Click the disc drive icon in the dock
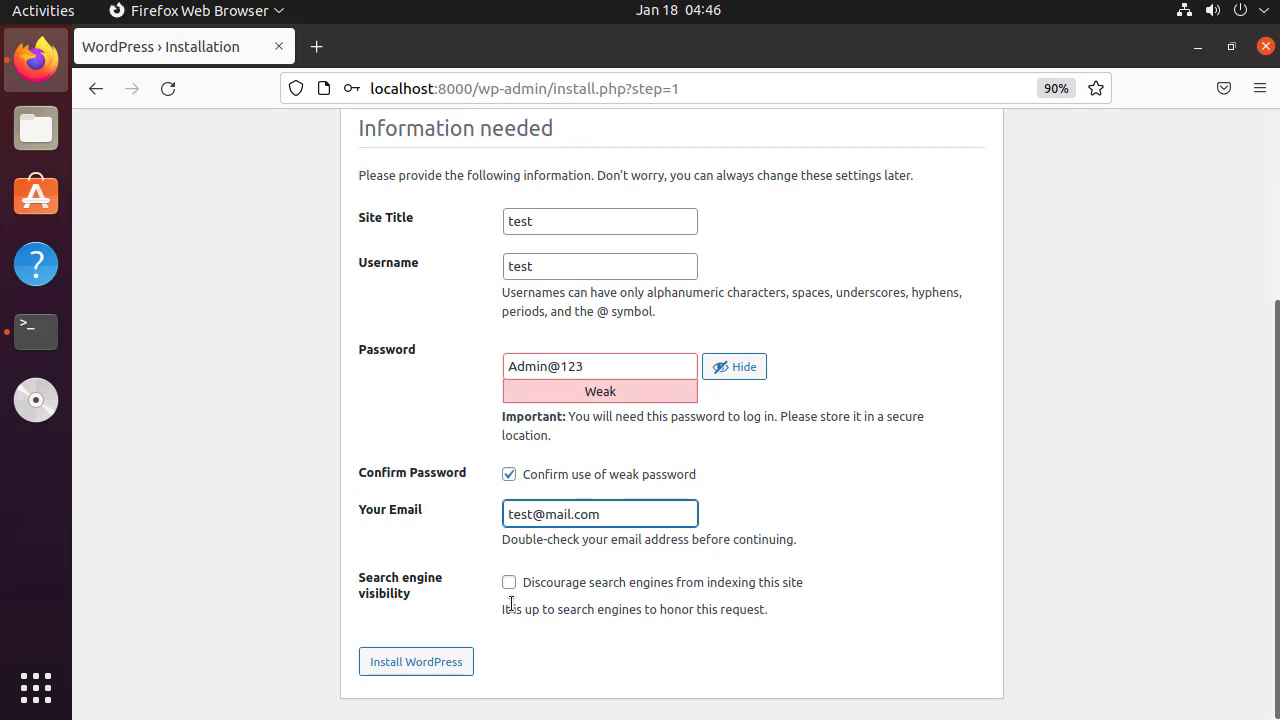The image size is (1280, 720). pos(36,400)
